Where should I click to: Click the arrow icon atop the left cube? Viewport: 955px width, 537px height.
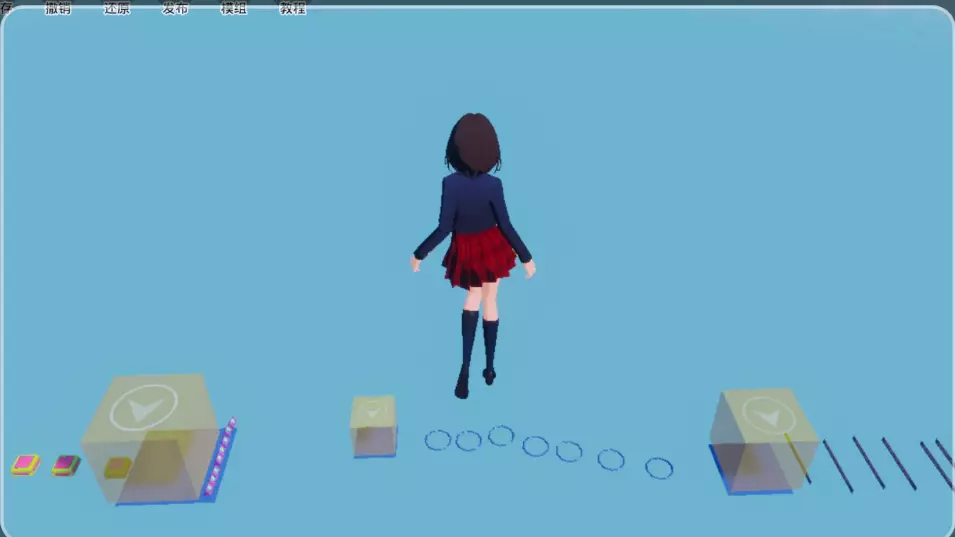(144, 407)
